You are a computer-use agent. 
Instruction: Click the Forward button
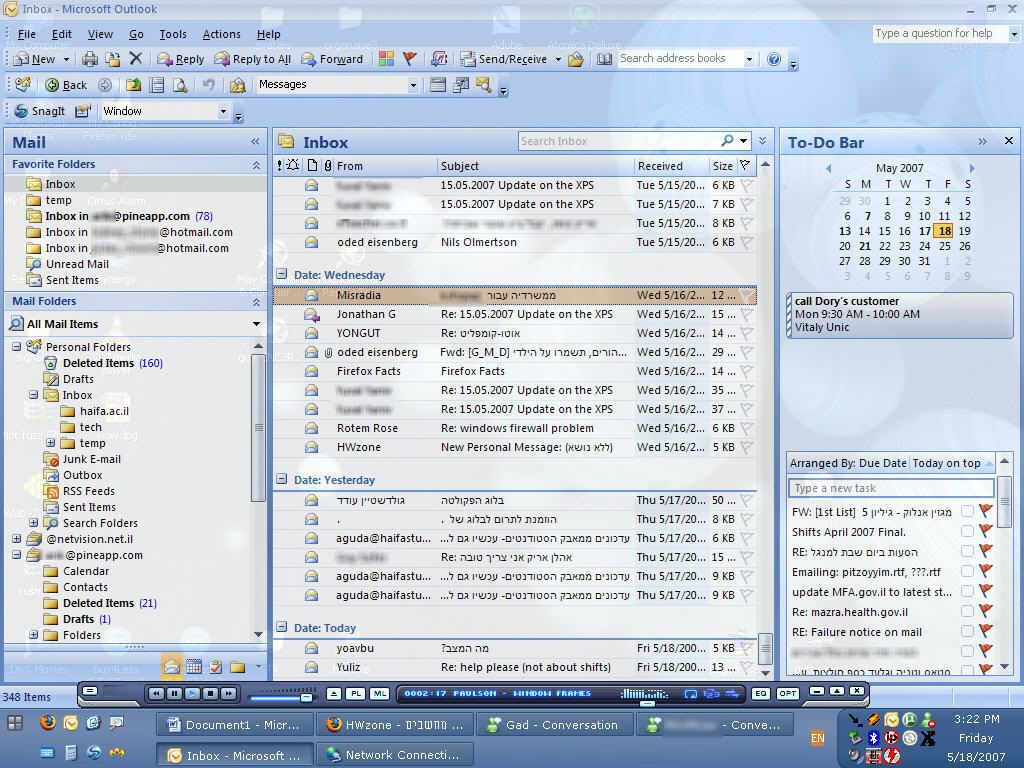coord(332,59)
